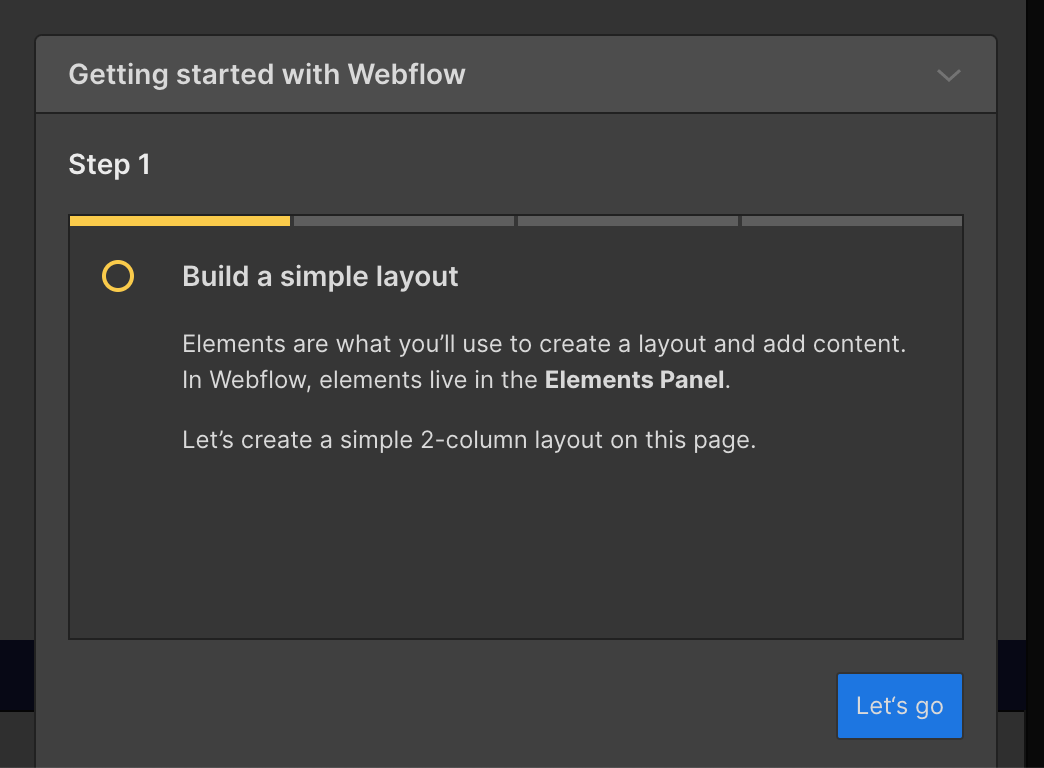This screenshot has width=1044, height=768.
Task: Select the yellow circle step indicator
Action: click(x=118, y=276)
